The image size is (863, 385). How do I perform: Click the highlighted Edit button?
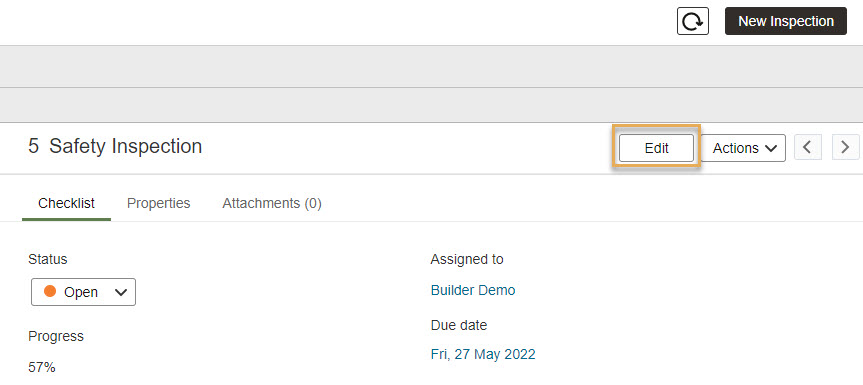tap(656, 148)
